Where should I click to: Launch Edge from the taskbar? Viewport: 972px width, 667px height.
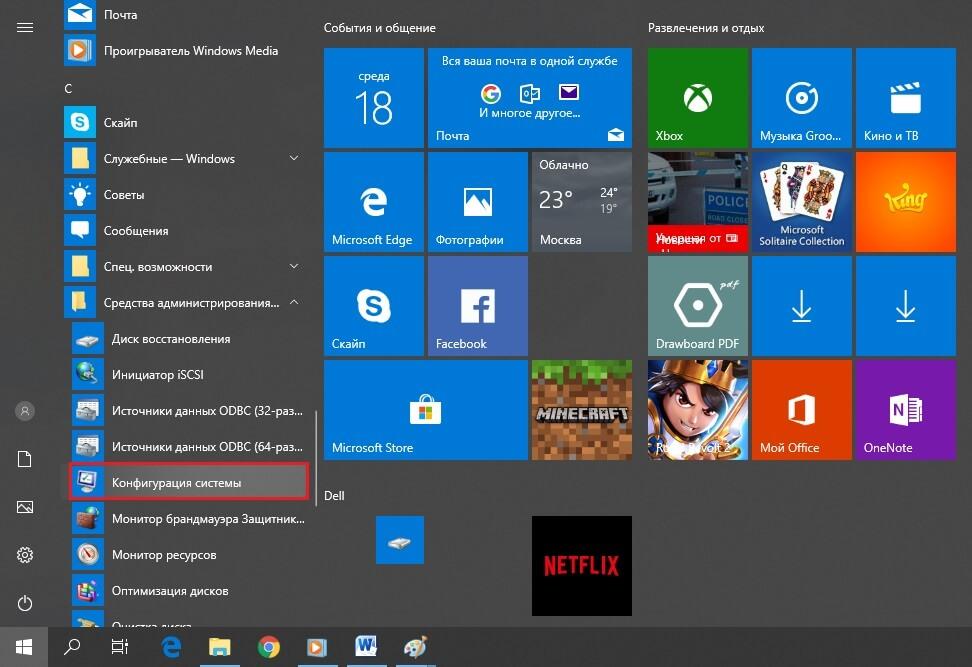tap(171, 647)
